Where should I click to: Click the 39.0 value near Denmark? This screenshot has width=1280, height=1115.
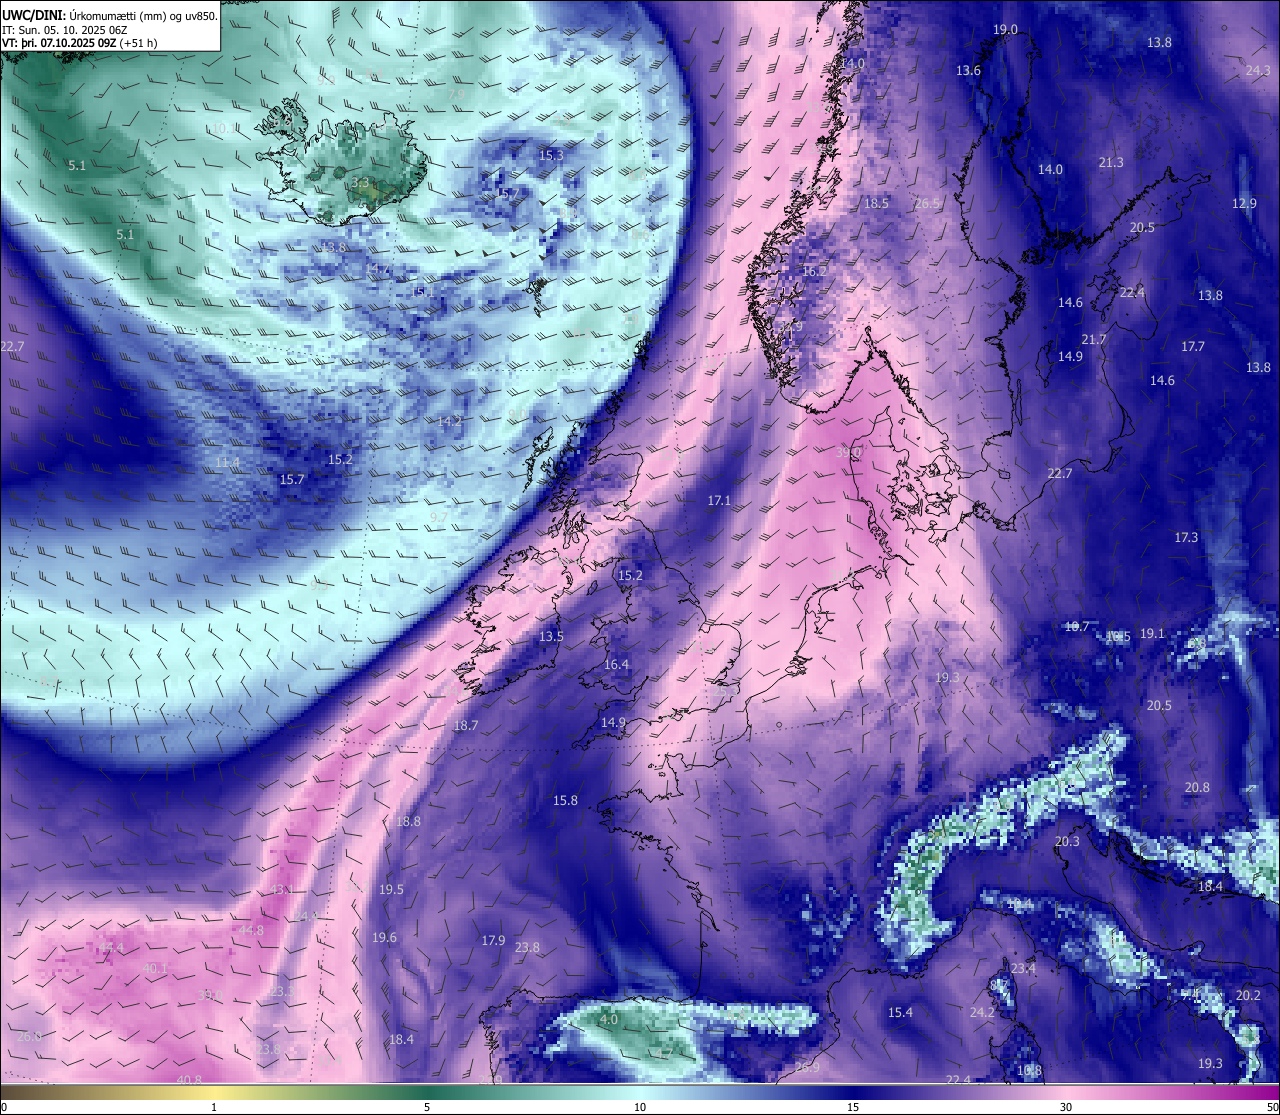[x=848, y=452]
